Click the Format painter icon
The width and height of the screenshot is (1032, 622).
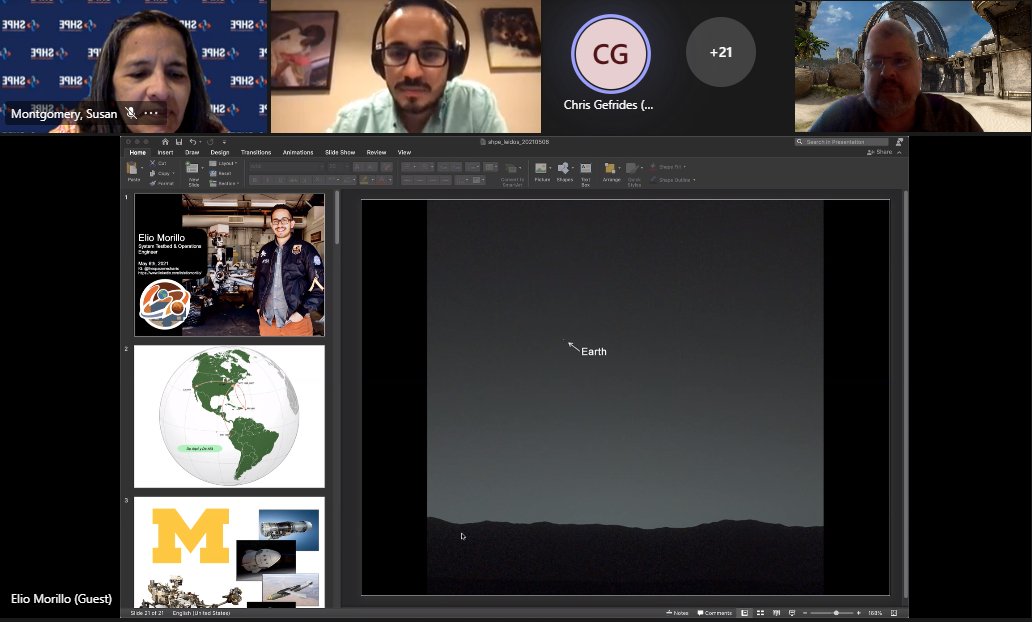tap(153, 183)
